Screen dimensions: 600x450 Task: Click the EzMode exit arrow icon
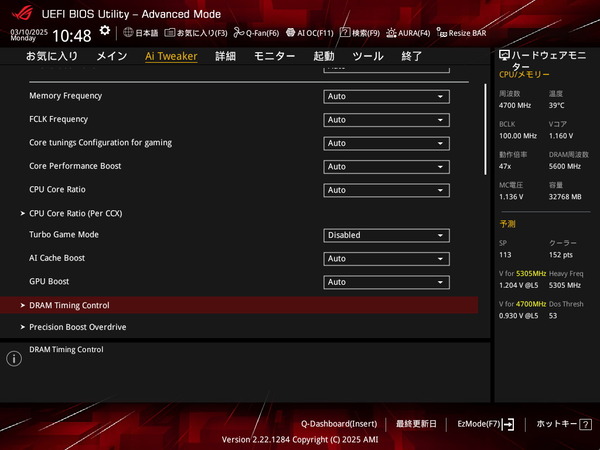508,424
